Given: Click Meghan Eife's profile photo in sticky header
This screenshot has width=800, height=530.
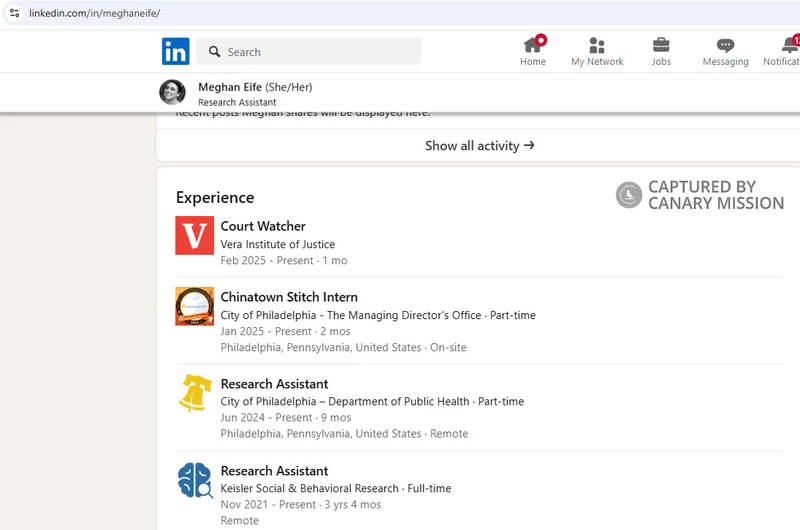Looking at the screenshot, I should click(172, 92).
